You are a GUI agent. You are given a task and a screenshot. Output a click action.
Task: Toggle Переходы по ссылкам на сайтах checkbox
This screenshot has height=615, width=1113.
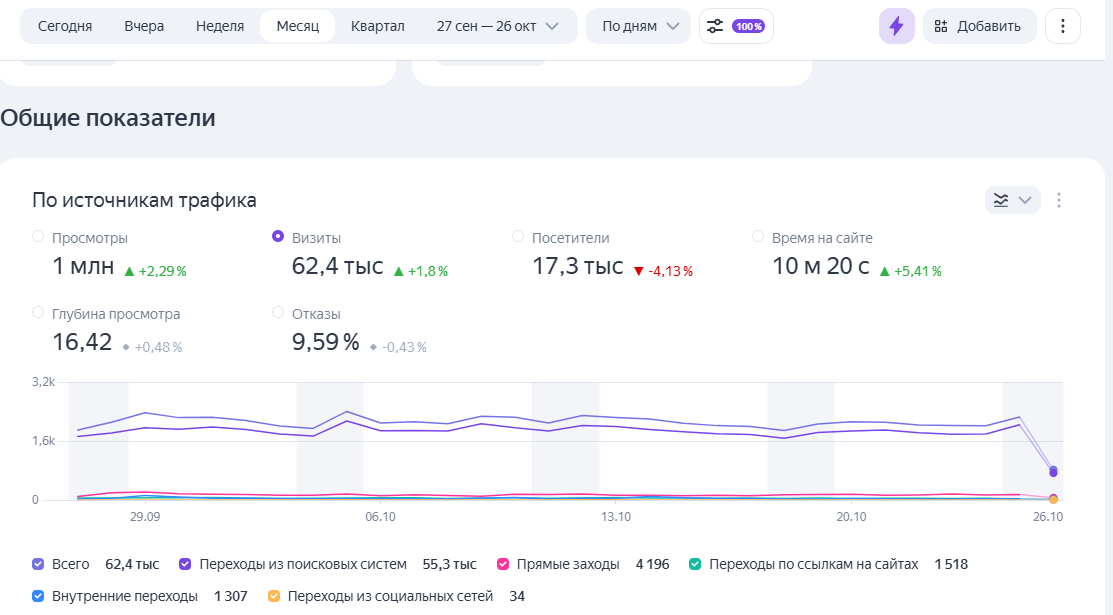coord(695,564)
